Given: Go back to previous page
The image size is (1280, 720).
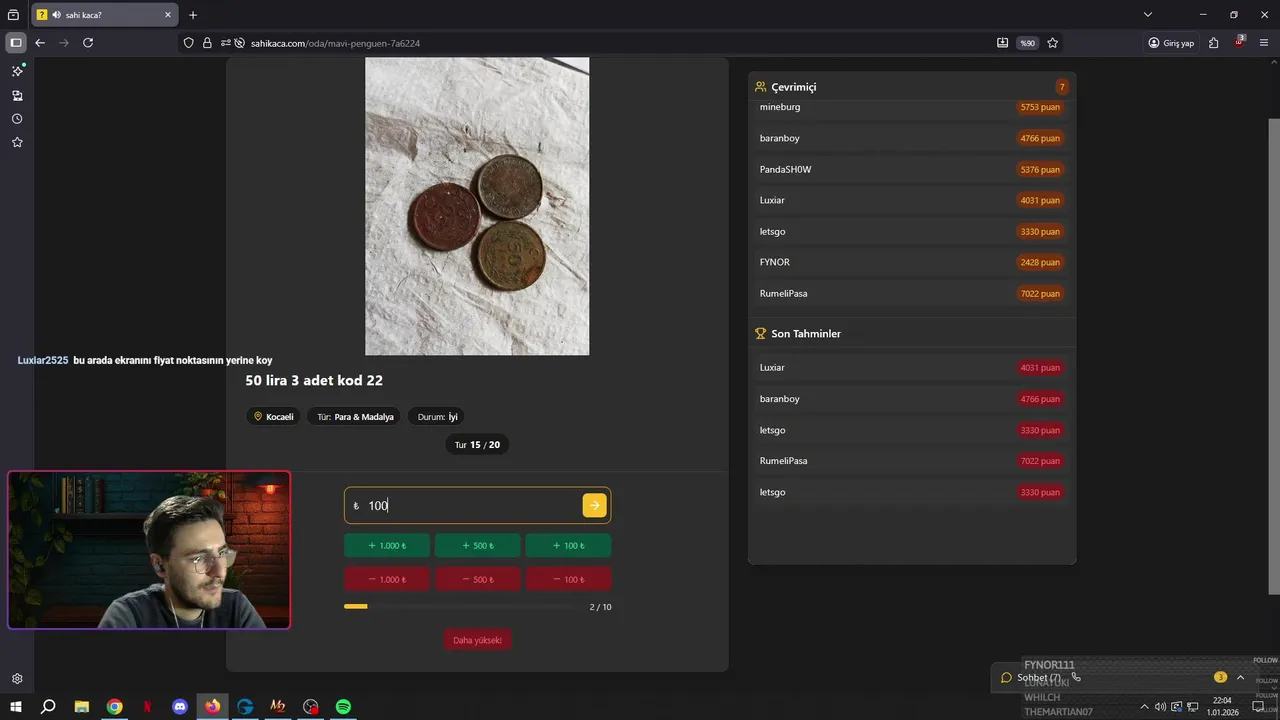Looking at the screenshot, I should coord(40,43).
